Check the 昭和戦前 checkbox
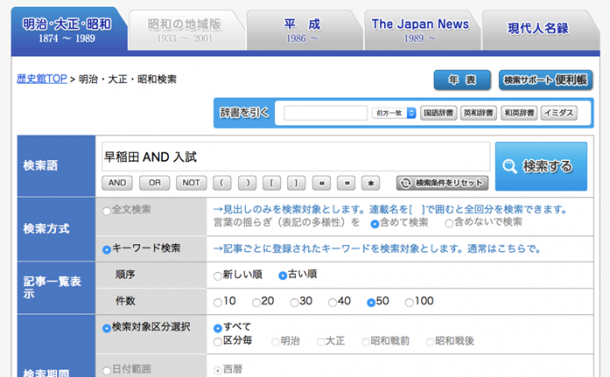 point(365,342)
